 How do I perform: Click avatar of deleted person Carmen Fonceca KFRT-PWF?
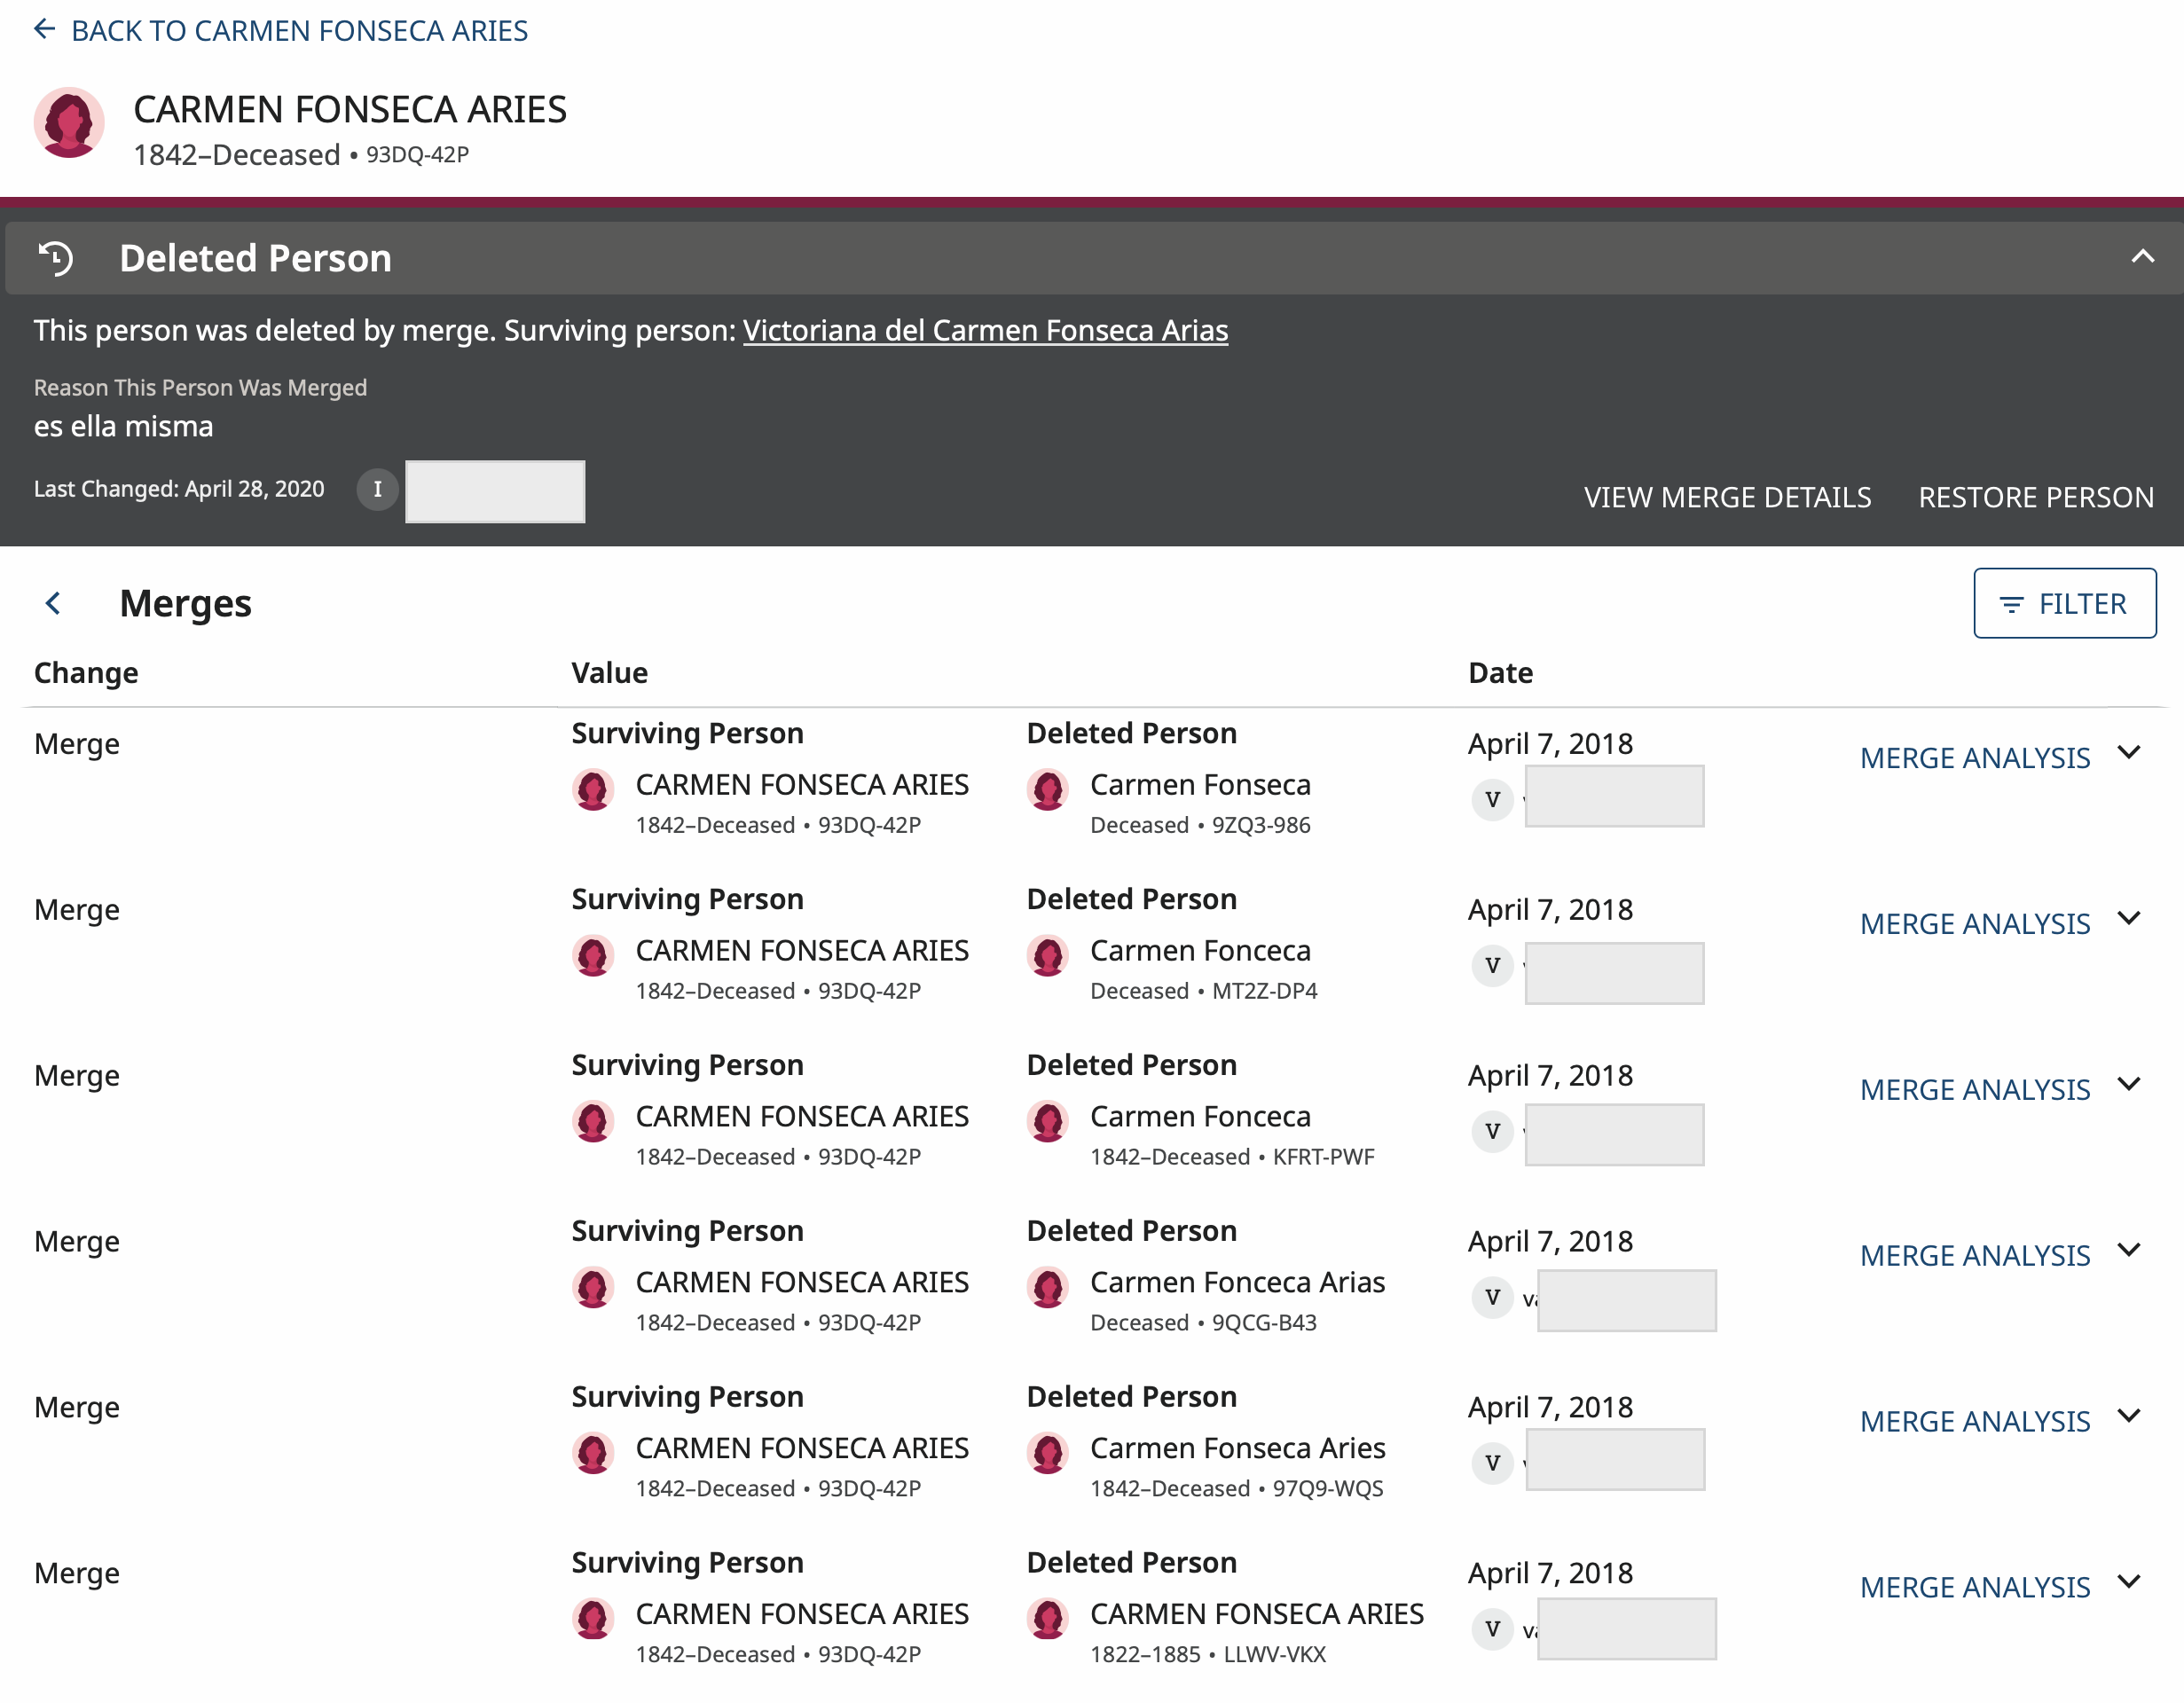(x=1048, y=1121)
